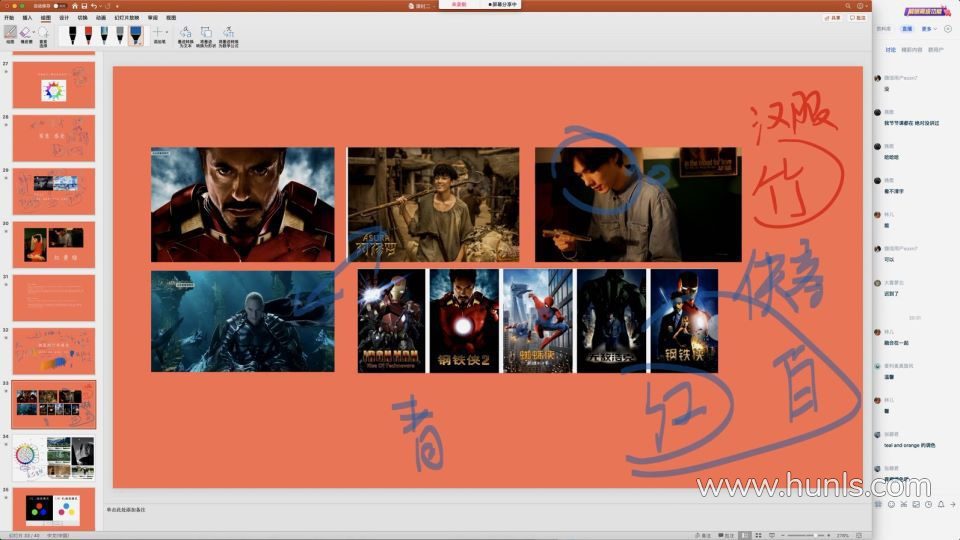
Task: Click the clock history icon in chat toolbar
Action: (x=928, y=504)
